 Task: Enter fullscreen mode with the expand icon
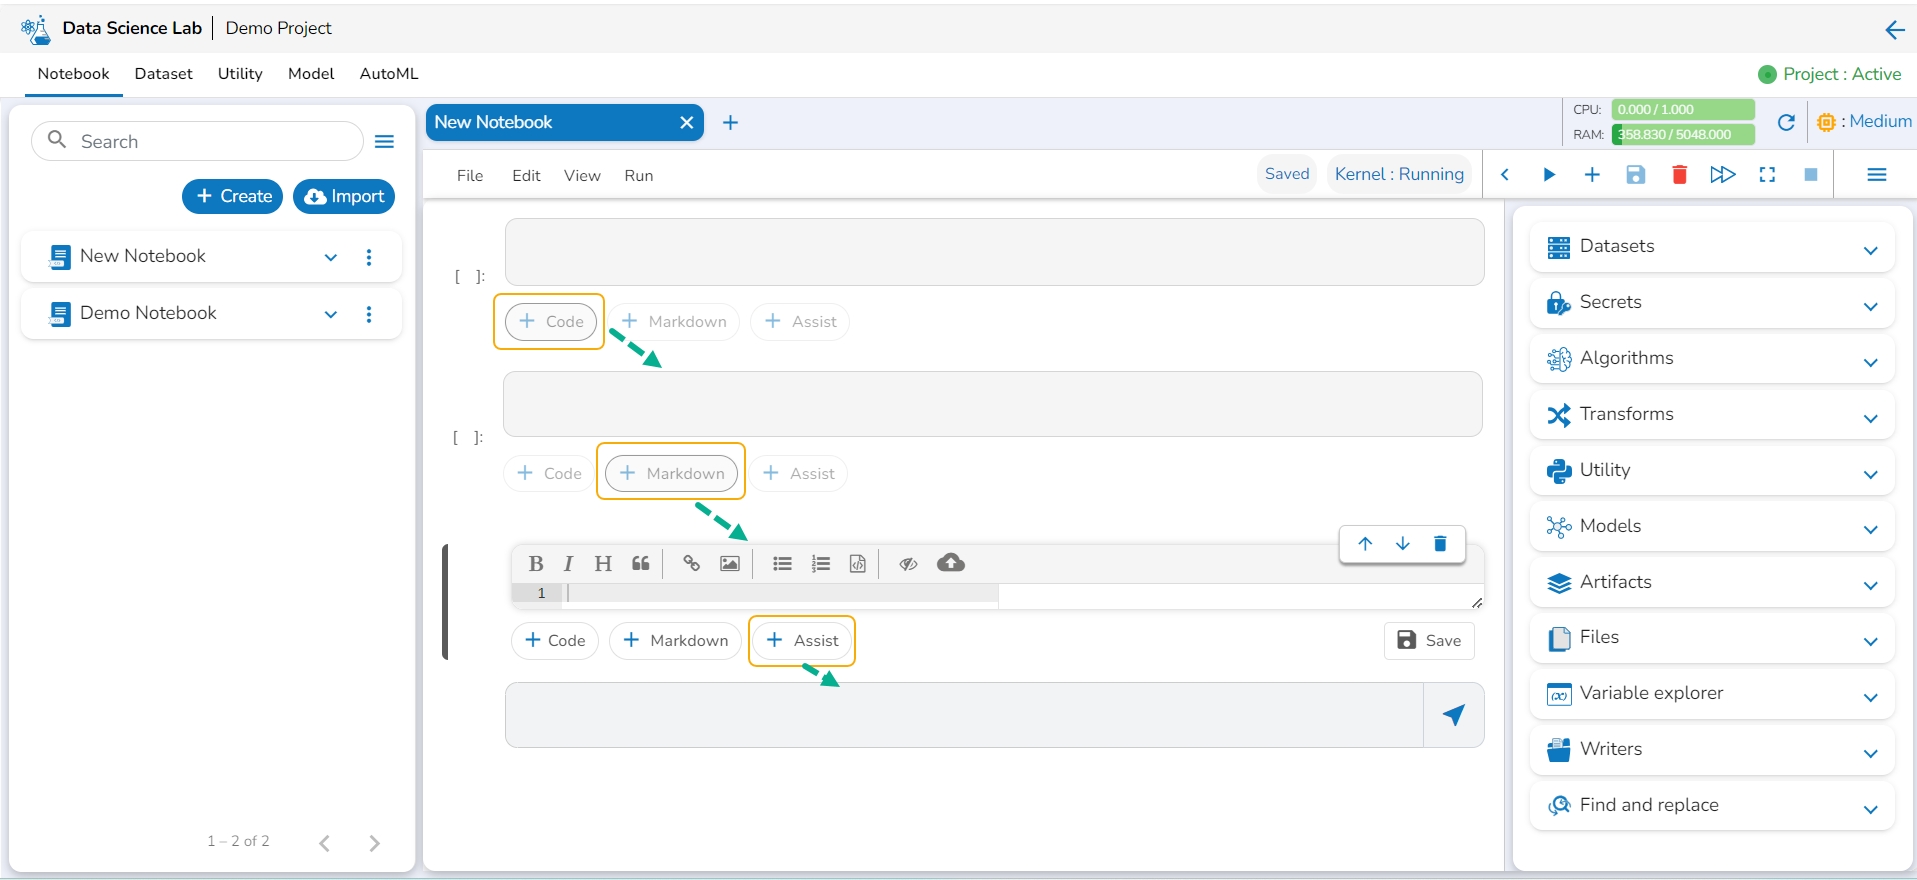pyautogui.click(x=1767, y=175)
